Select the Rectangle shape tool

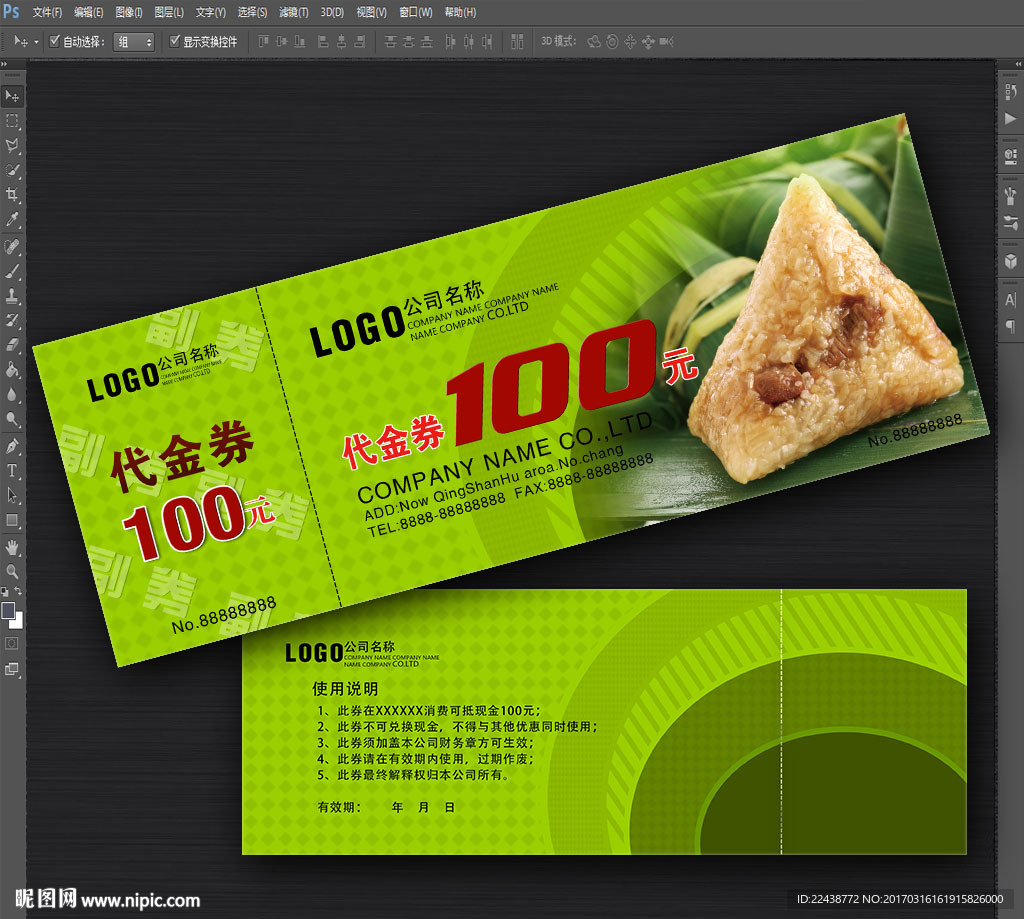12,521
